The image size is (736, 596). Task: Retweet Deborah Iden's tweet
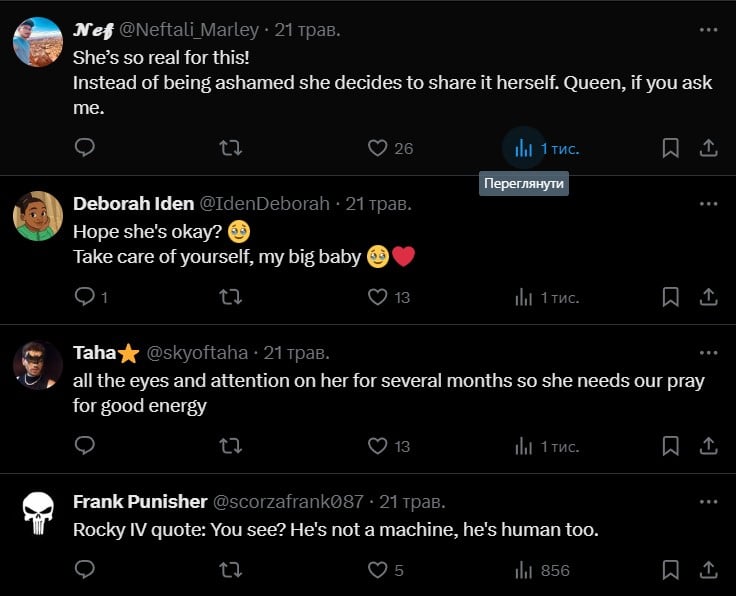pos(230,297)
